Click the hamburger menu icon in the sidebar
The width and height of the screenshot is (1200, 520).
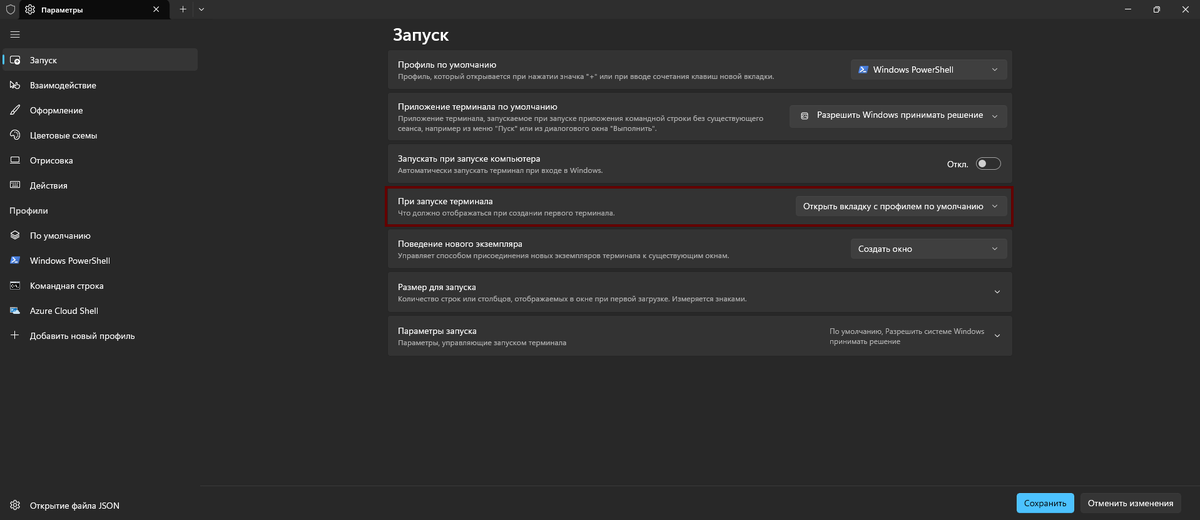15,35
